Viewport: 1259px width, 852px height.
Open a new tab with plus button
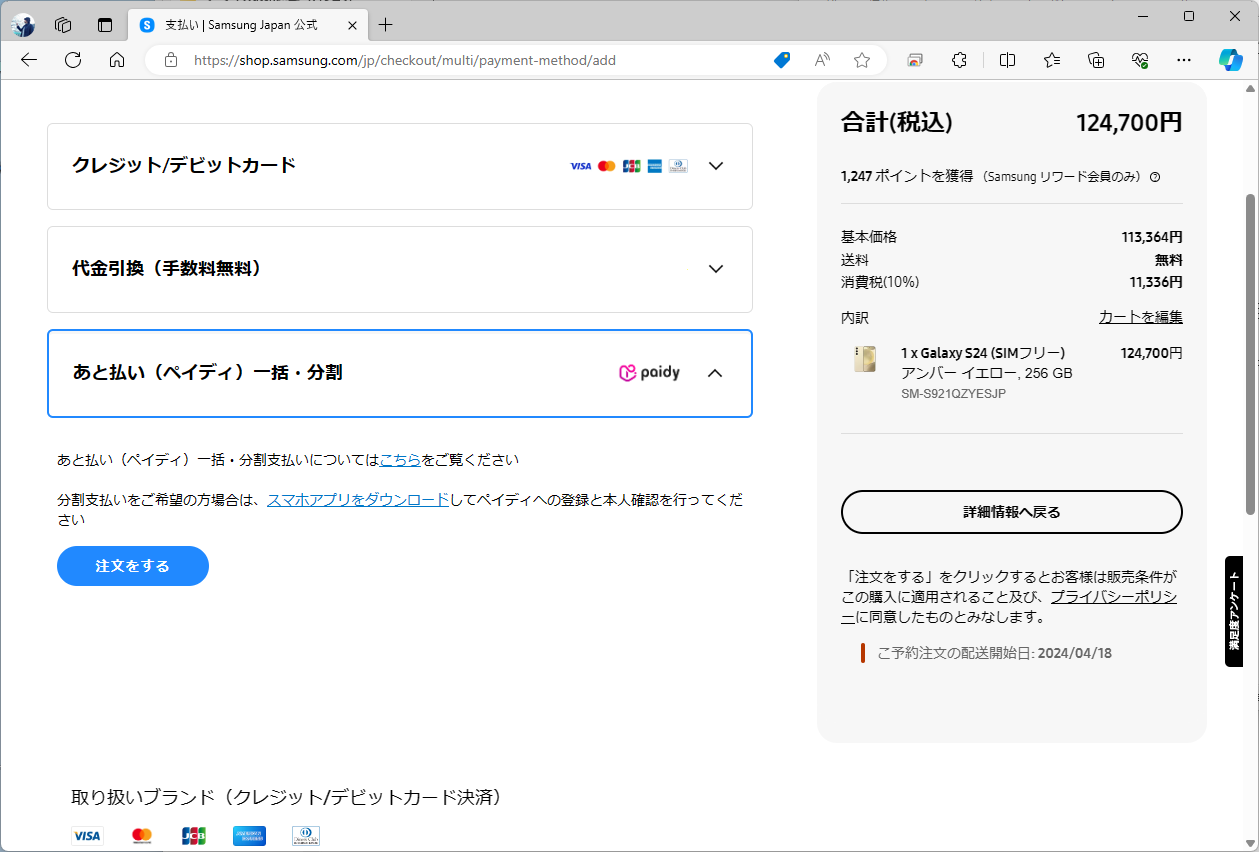click(386, 25)
